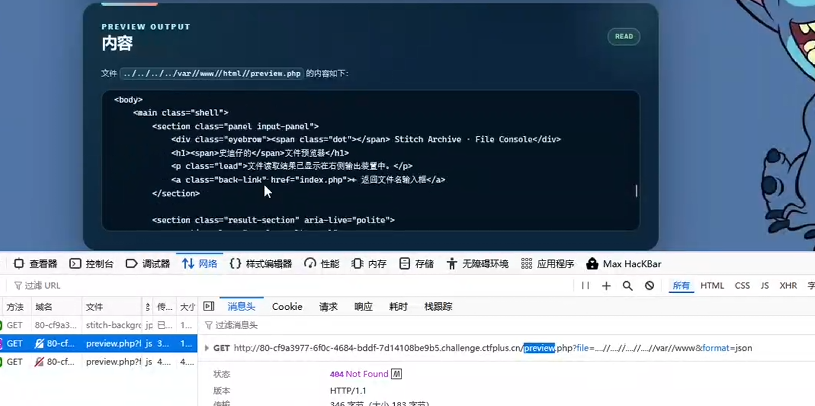Open the Cookie detail tab
This screenshot has height=406, width=815.
coord(287,306)
